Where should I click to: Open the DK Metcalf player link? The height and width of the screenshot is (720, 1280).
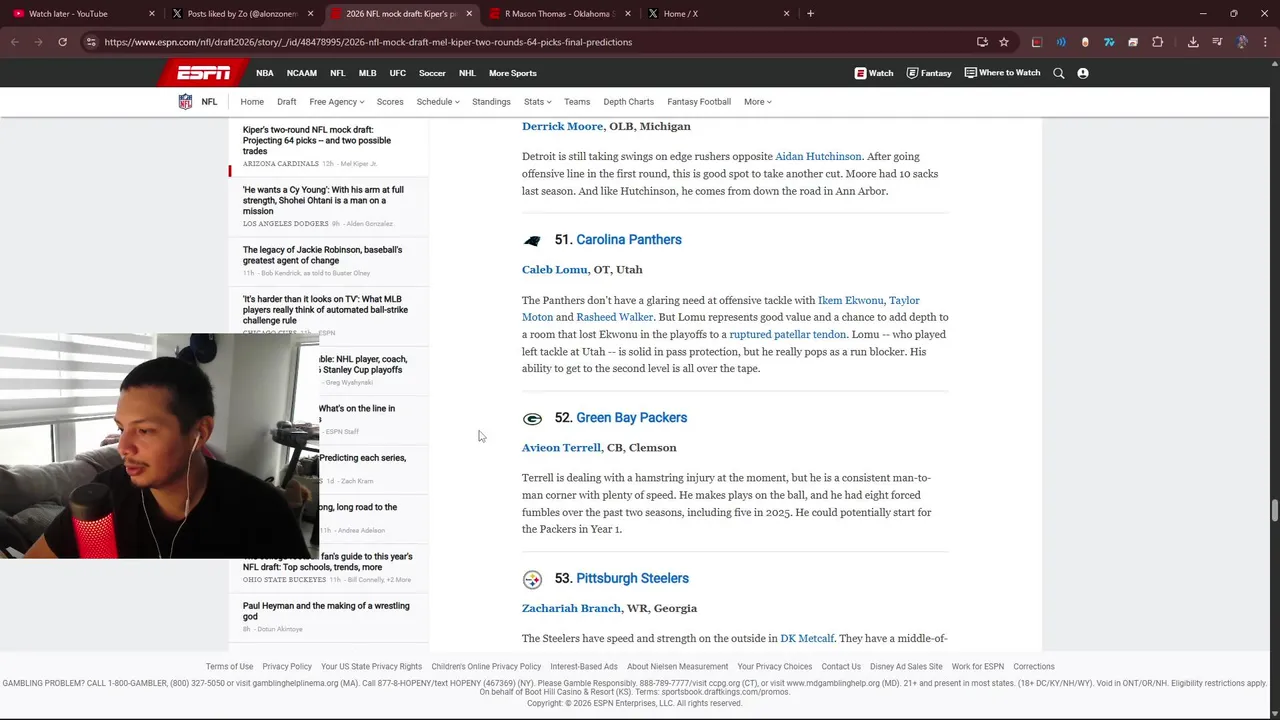807,639
